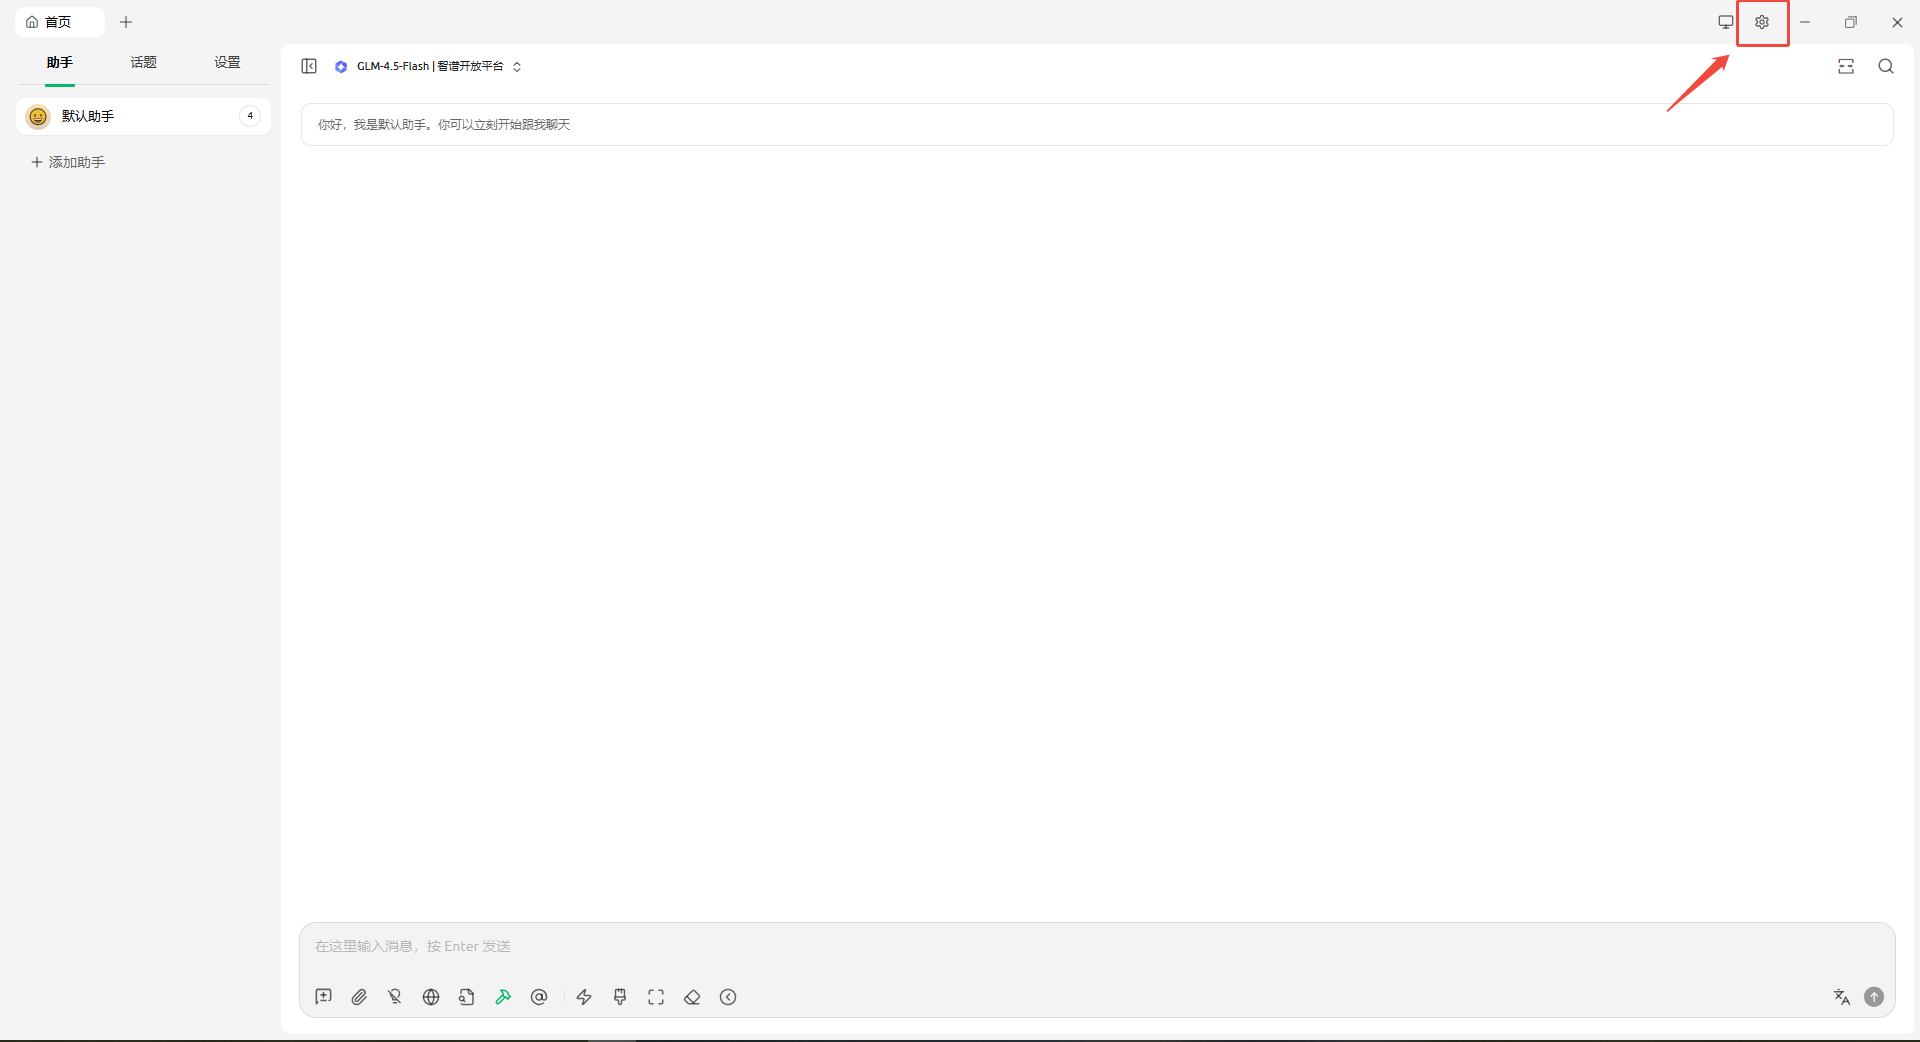Click the 添加助手 button
Image resolution: width=1920 pixels, height=1042 pixels.
tap(68, 162)
